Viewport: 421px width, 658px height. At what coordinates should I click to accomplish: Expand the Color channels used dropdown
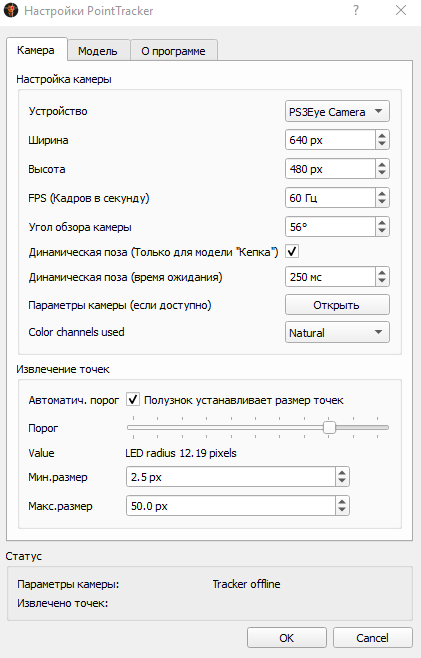tap(337, 332)
